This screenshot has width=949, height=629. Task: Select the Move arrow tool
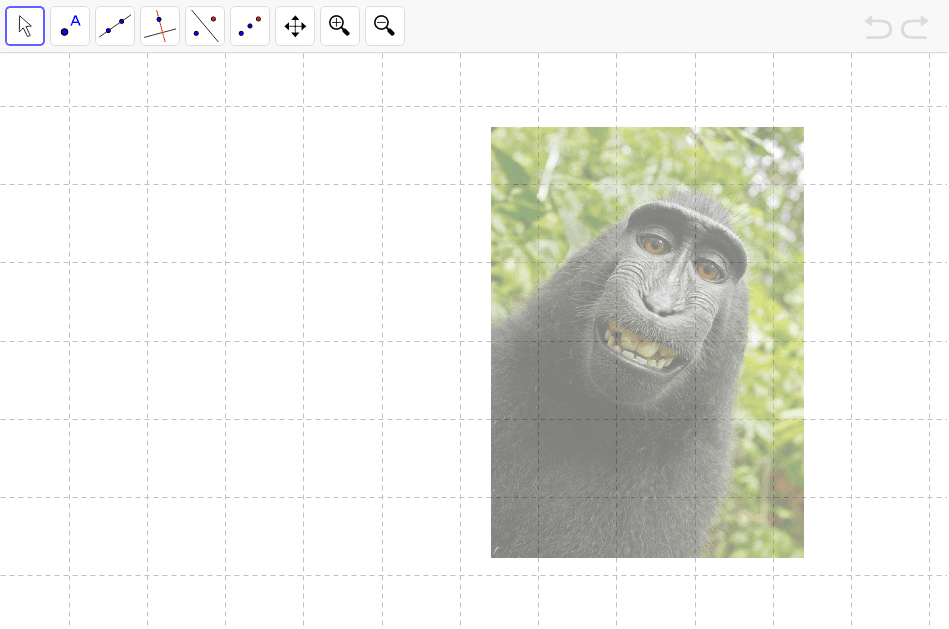point(25,26)
